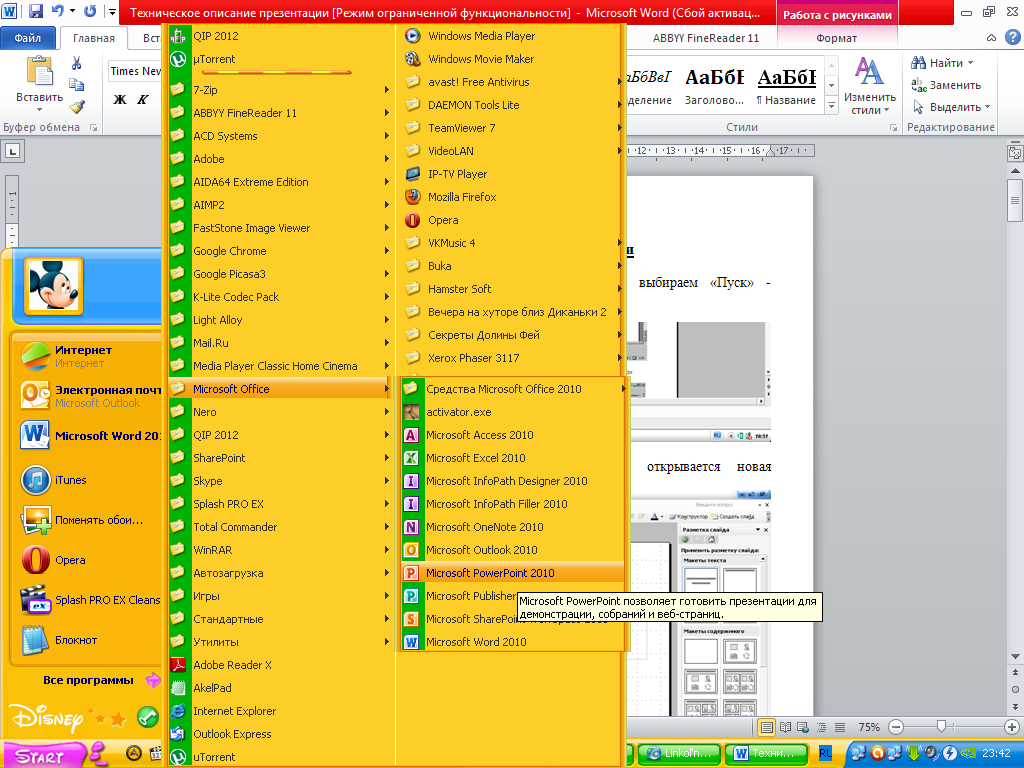Click the Mickey Mouse user picture

click(54, 286)
